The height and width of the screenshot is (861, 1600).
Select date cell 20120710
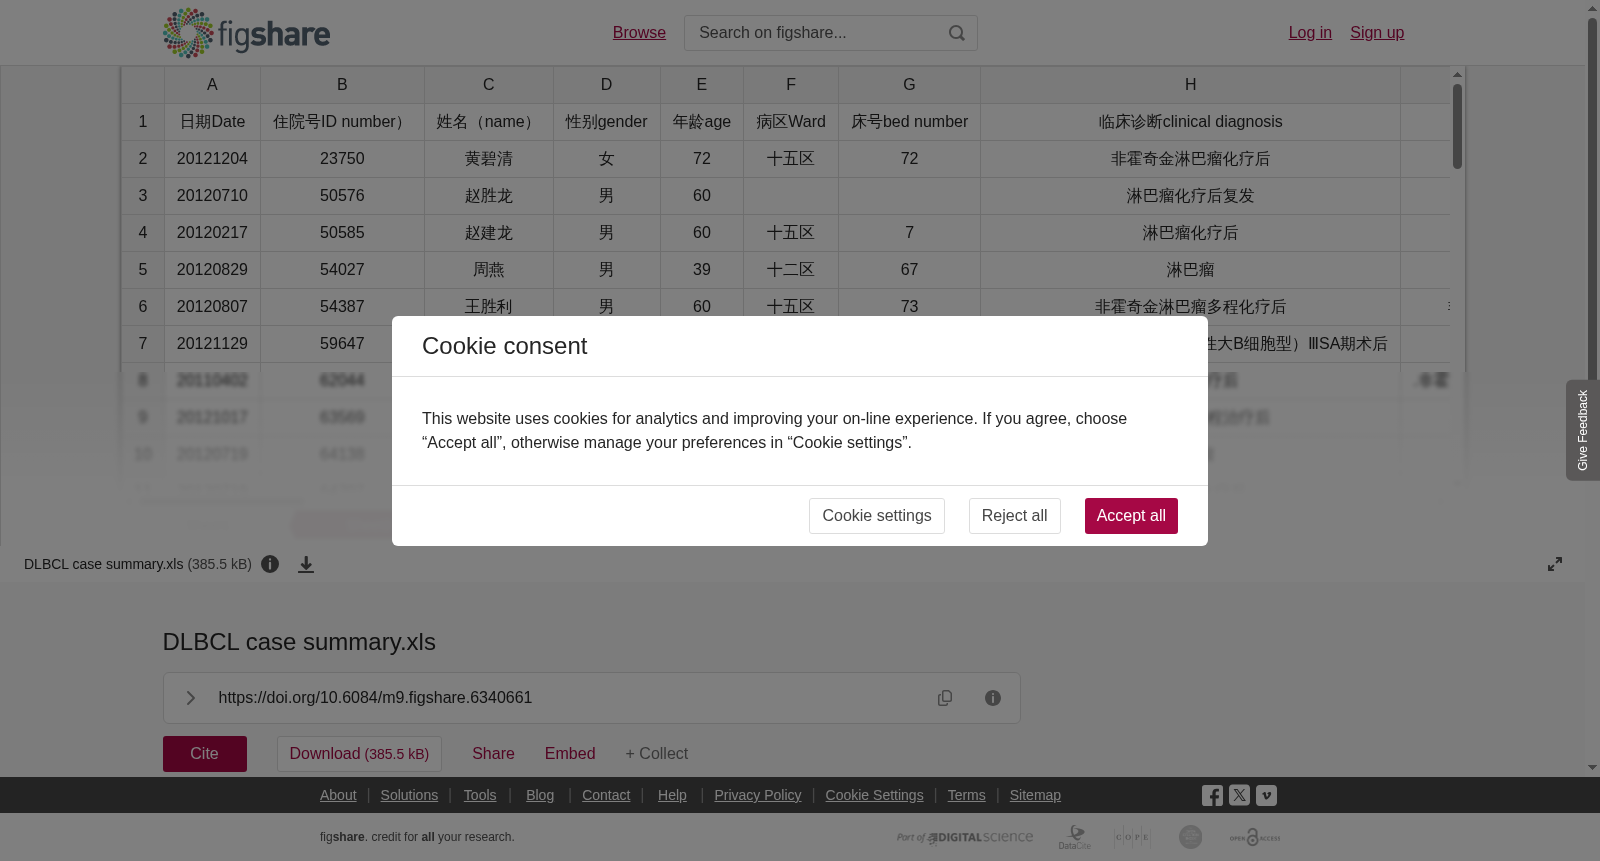(212, 196)
